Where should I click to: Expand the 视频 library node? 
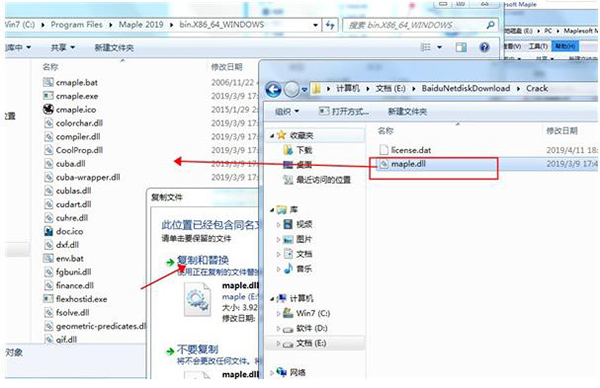(x=279, y=225)
